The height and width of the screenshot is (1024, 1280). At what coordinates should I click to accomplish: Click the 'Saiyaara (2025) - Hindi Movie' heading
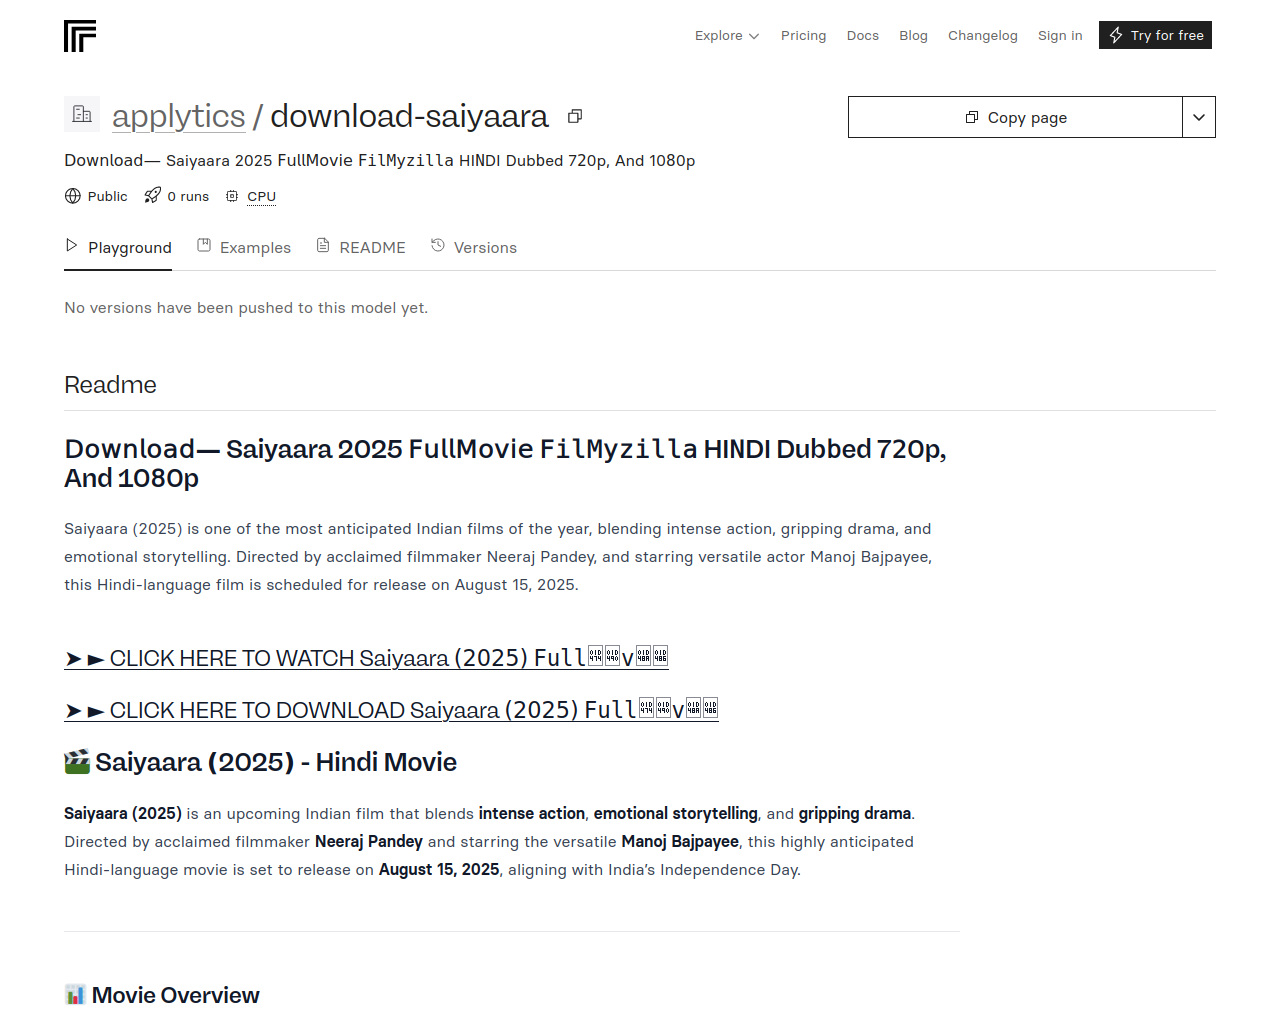click(276, 762)
